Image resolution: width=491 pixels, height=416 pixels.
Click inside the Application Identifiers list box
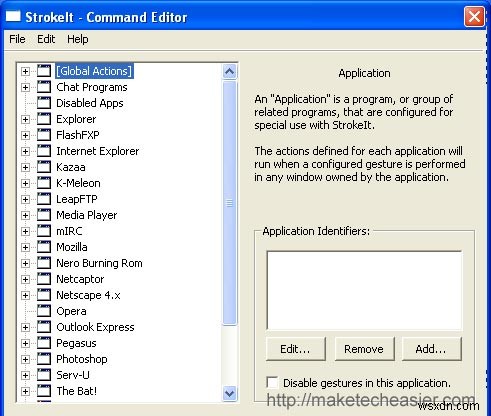[x=364, y=290]
